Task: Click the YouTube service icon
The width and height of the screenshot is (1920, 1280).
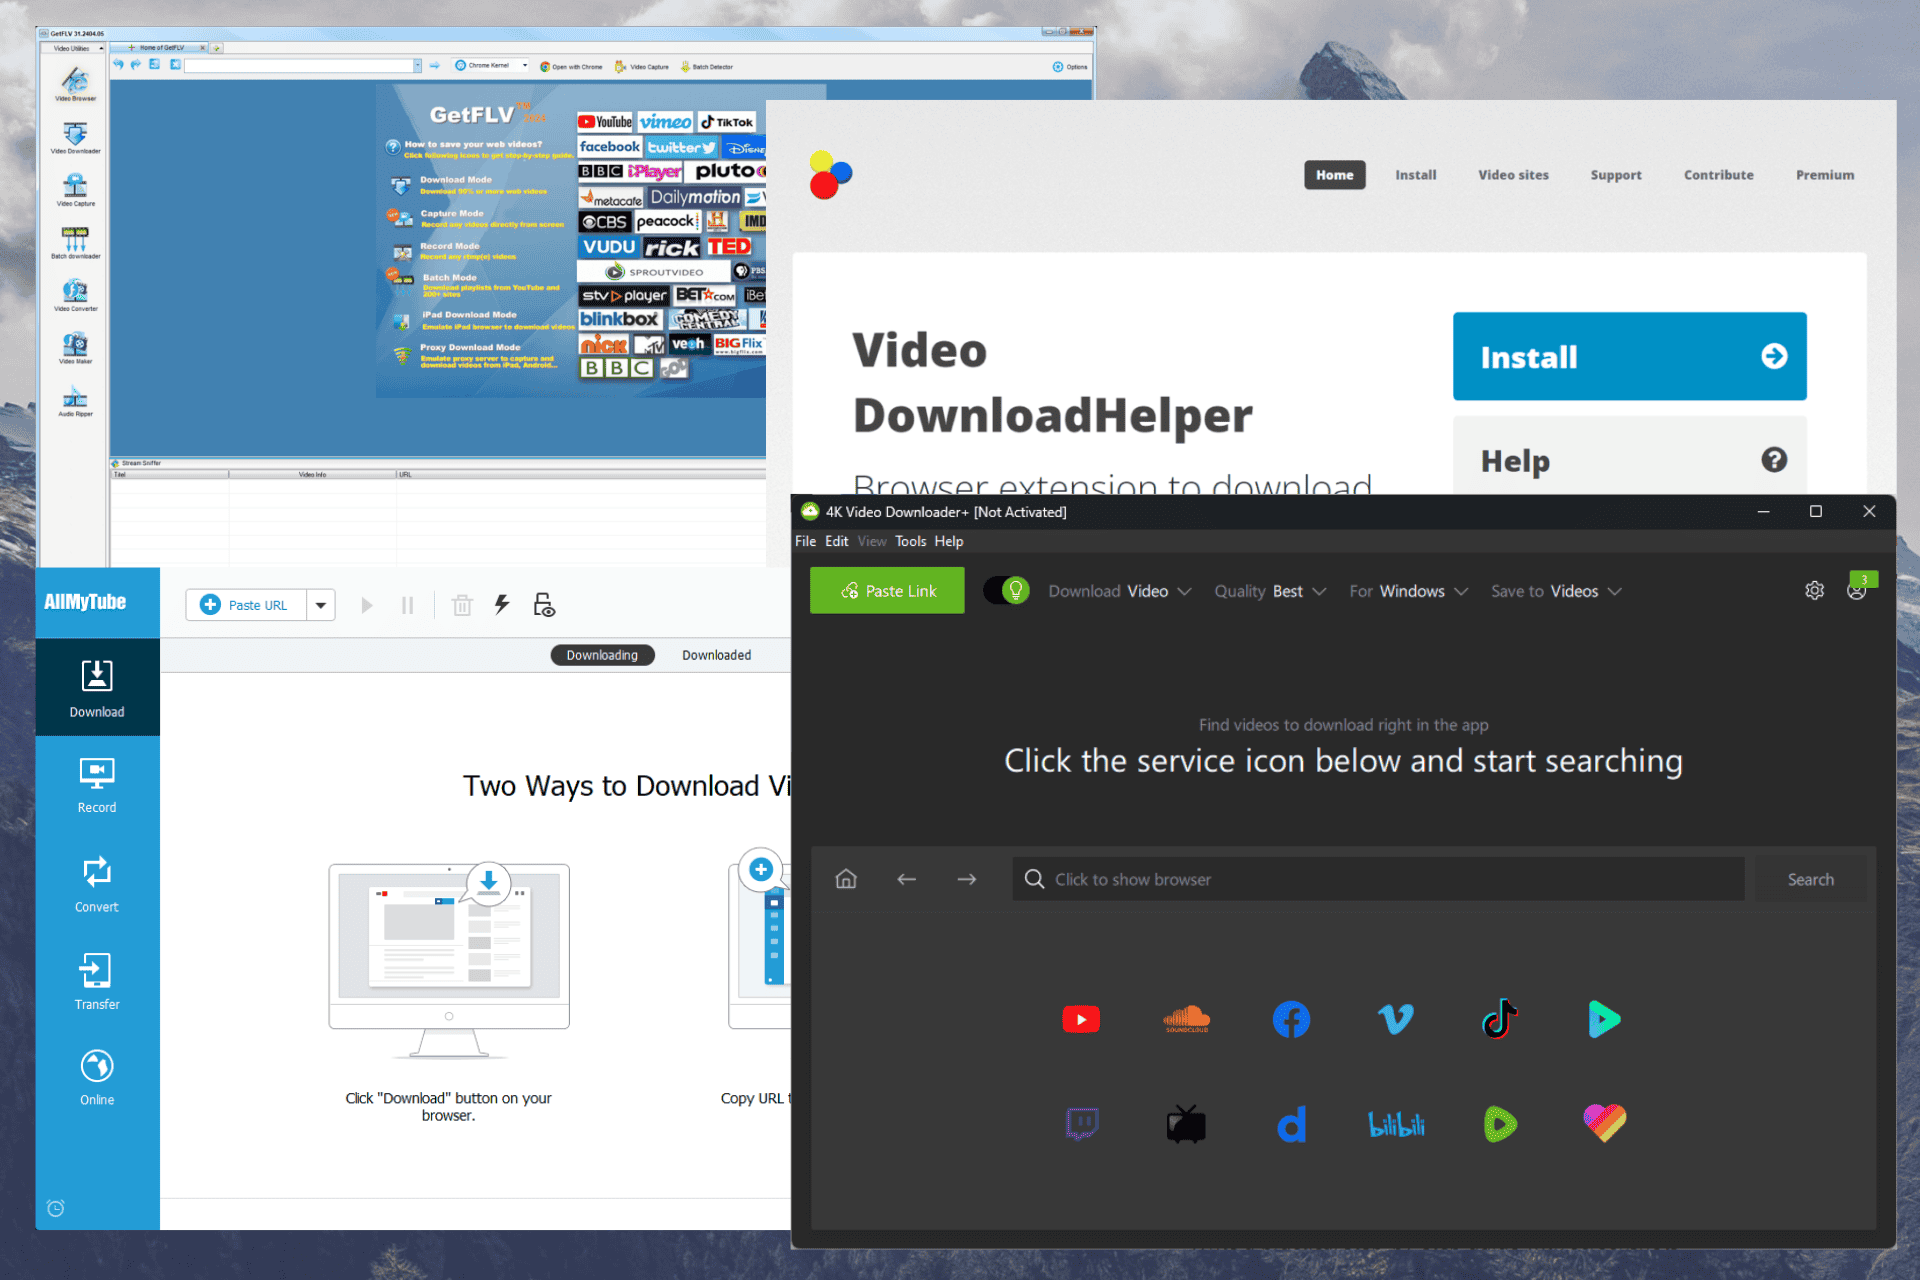Action: coord(1080,1019)
